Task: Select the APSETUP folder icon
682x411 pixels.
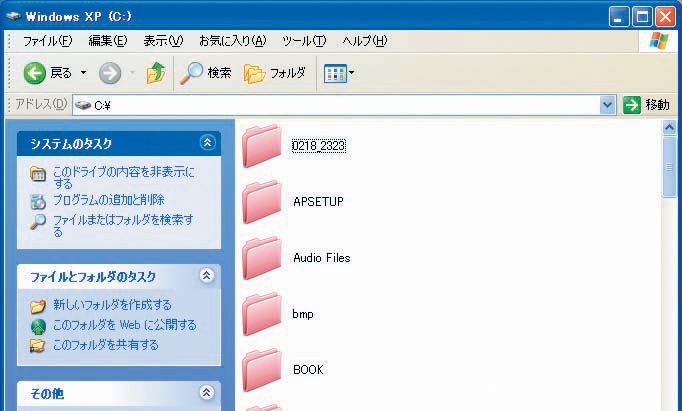Action: tap(262, 202)
